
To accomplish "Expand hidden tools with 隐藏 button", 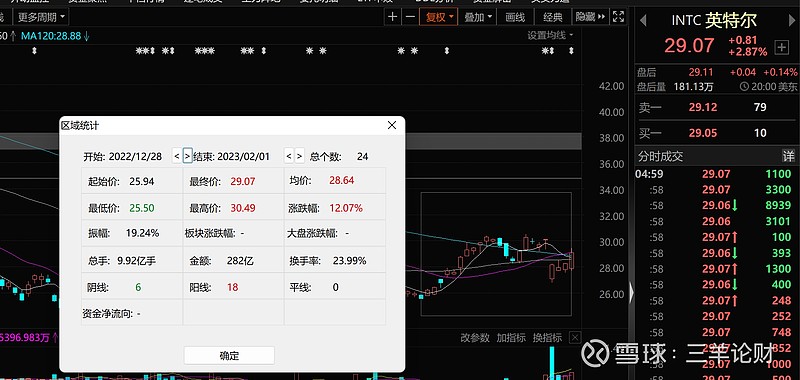I will point(591,17).
